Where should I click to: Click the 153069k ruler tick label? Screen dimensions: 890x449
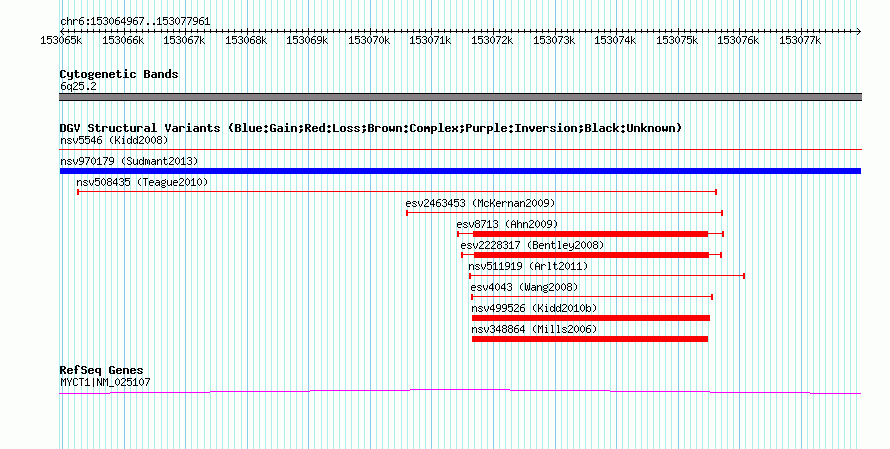[x=307, y=41]
